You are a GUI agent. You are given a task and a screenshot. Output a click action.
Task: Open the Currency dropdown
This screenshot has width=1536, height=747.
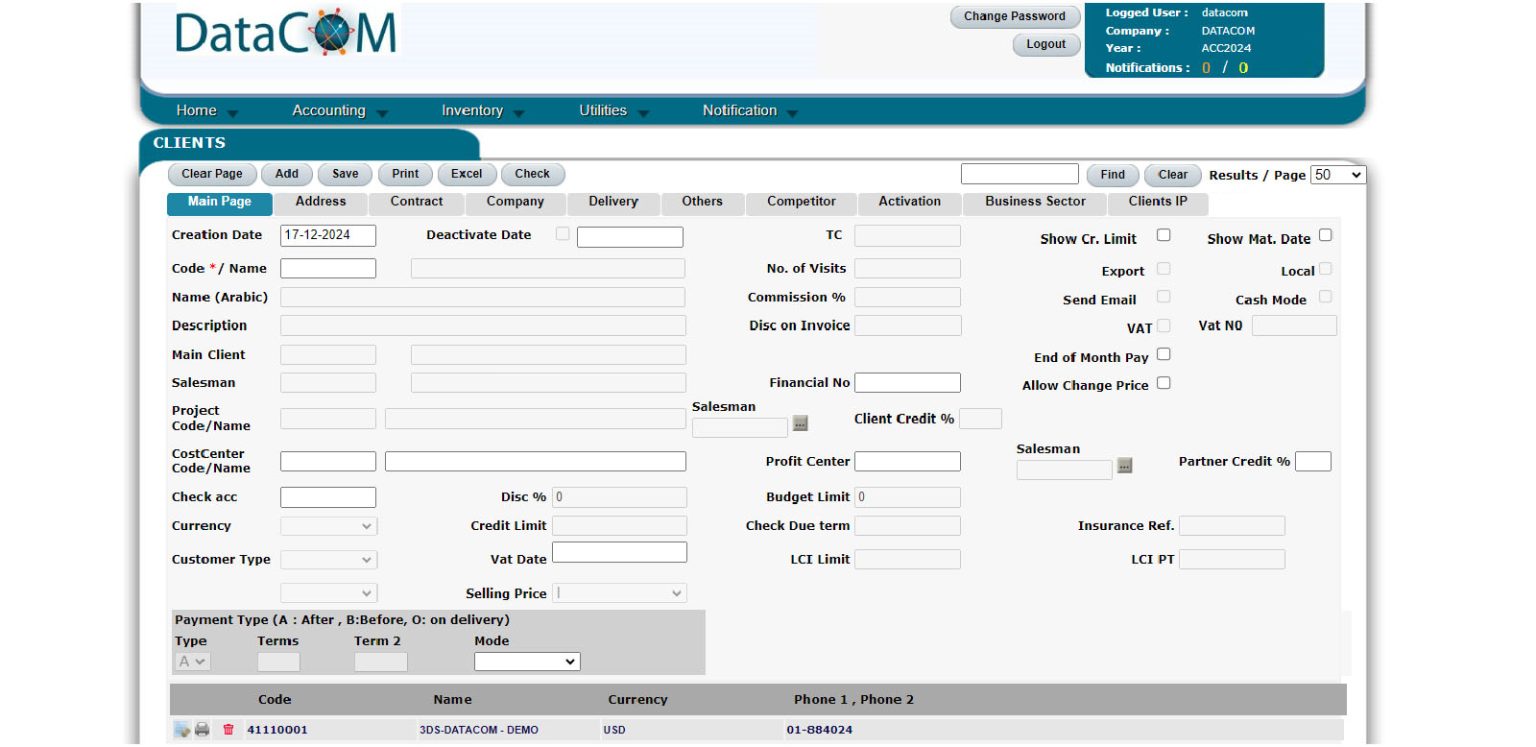(x=328, y=525)
